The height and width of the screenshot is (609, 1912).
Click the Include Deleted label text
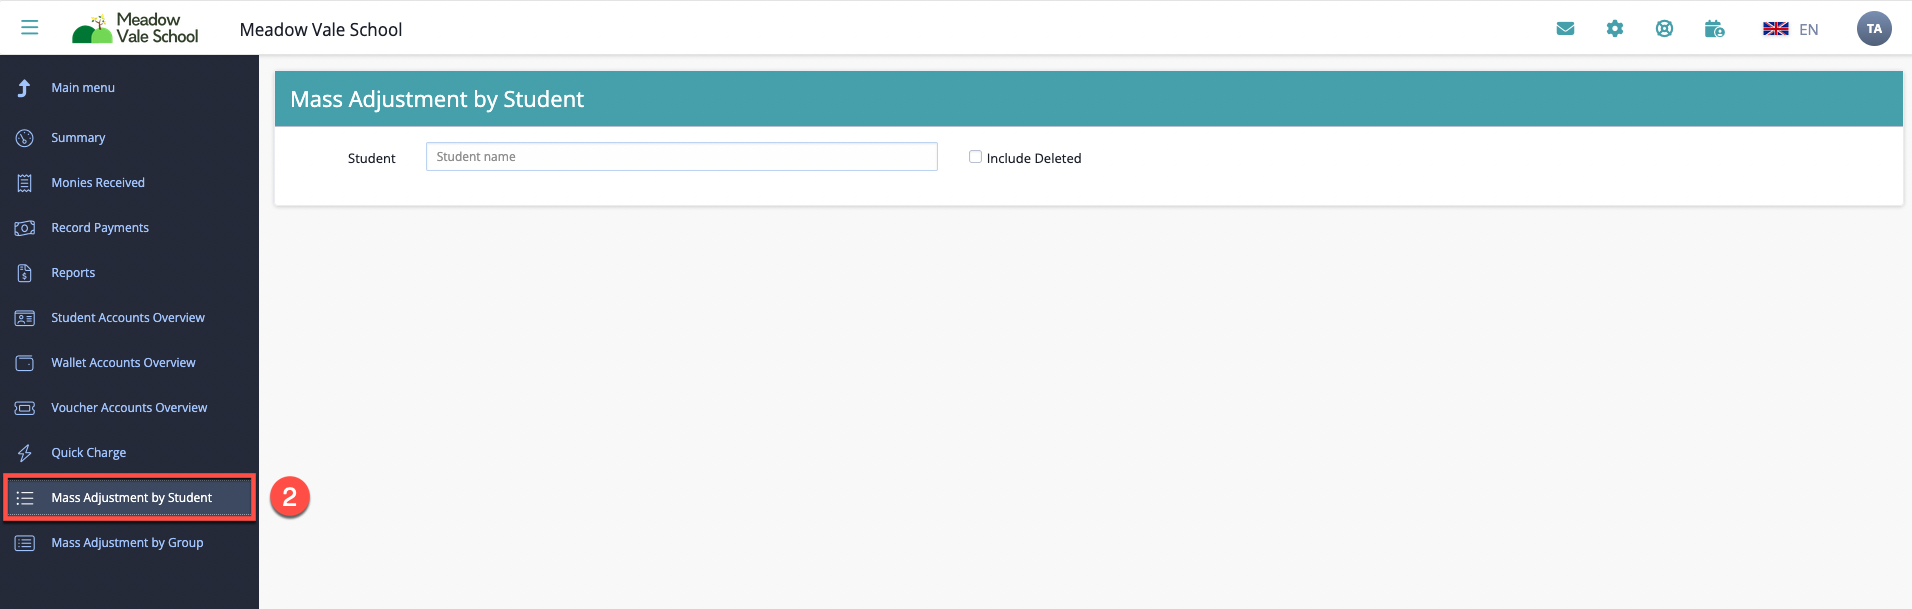(x=1034, y=158)
